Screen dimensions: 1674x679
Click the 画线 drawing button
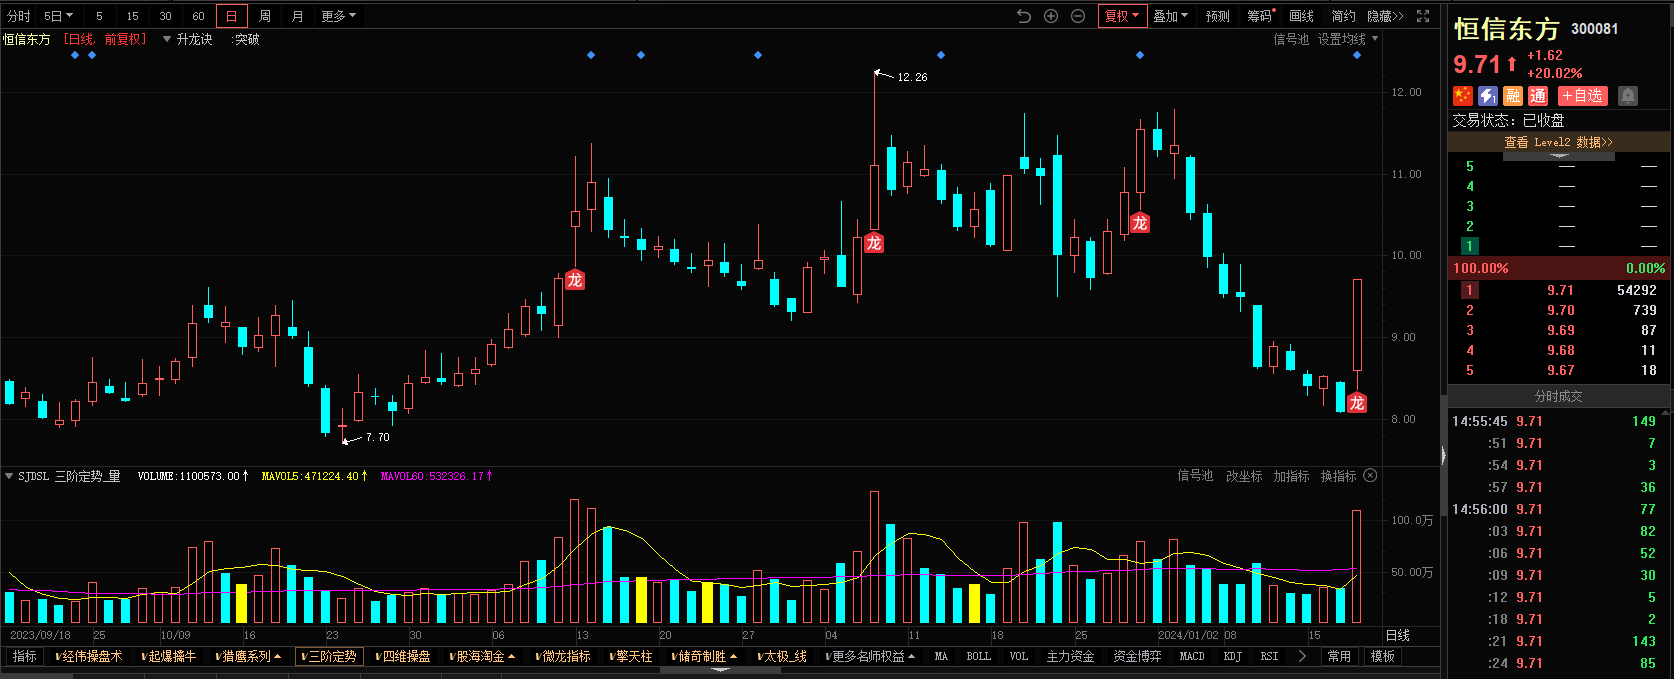pos(1301,16)
